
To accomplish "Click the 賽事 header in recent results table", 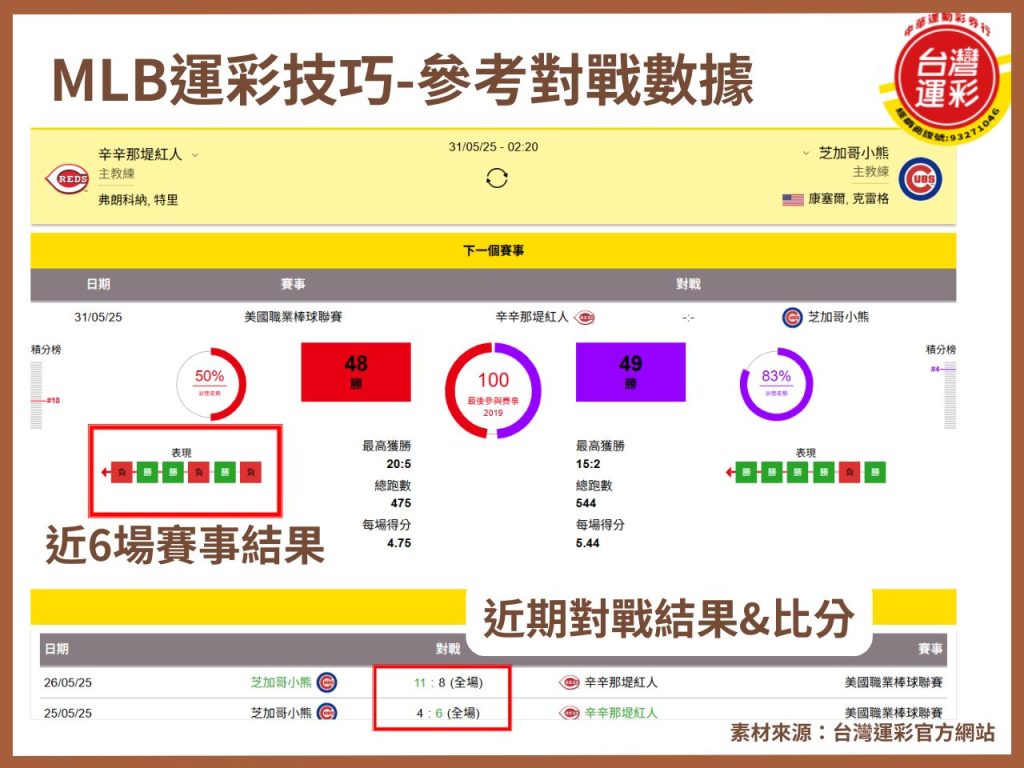I will 931,648.
